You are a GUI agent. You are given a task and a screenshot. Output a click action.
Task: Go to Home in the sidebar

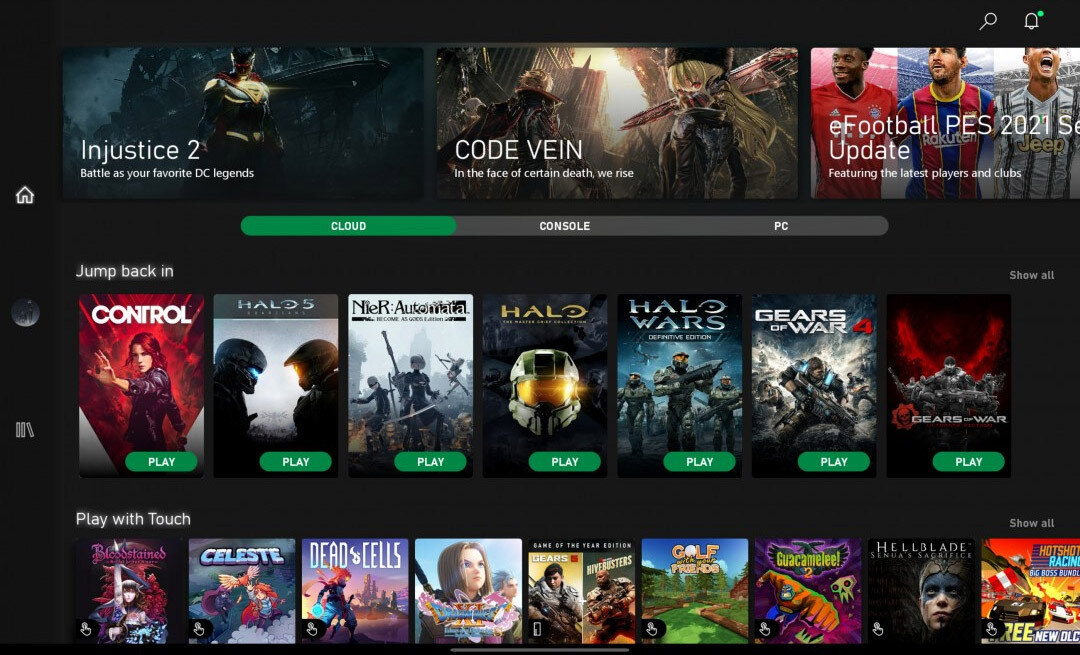[x=25, y=195]
